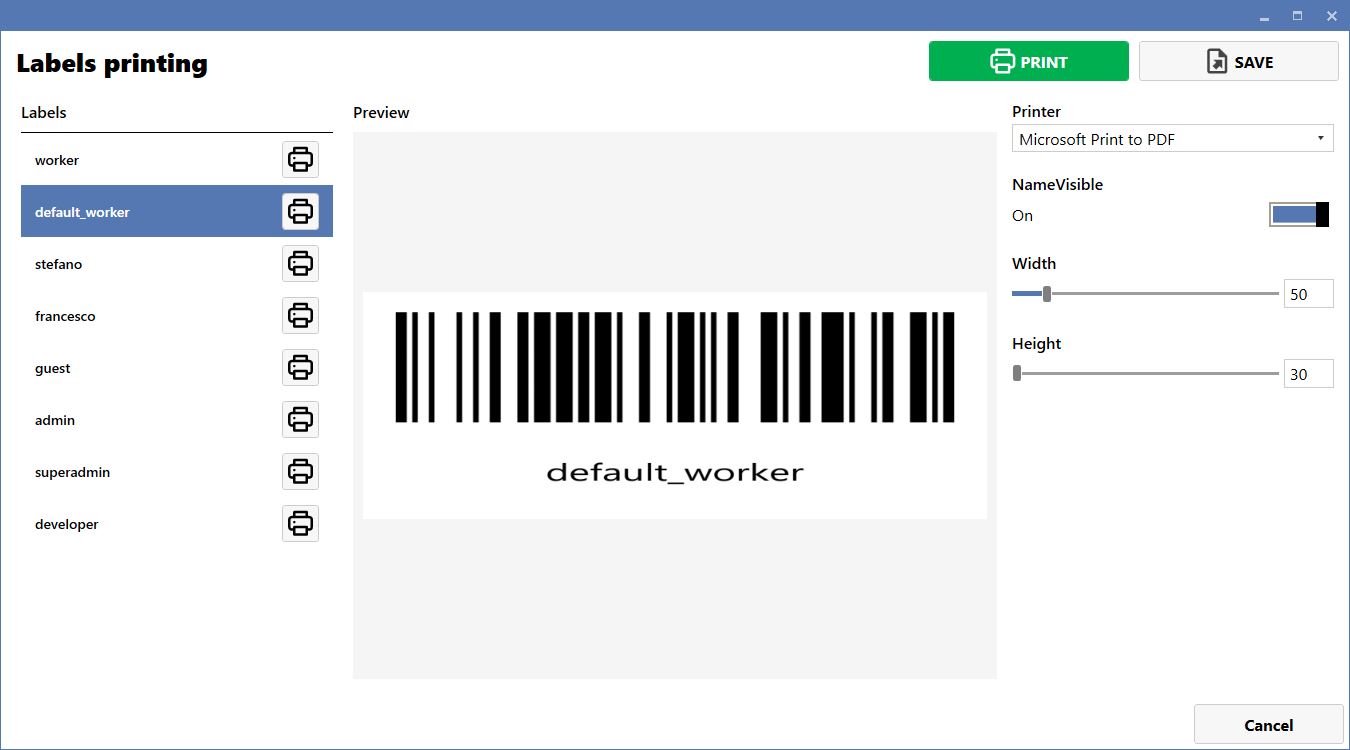1350x750 pixels.
Task: Select the stefano label in list
Action: pos(177,264)
